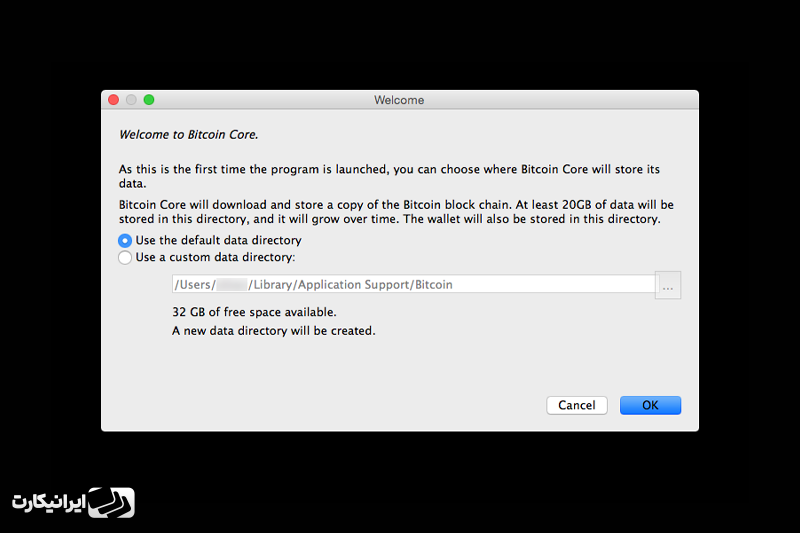800x533 pixels.
Task: Dismiss the dialog with Cancel
Action: point(577,405)
